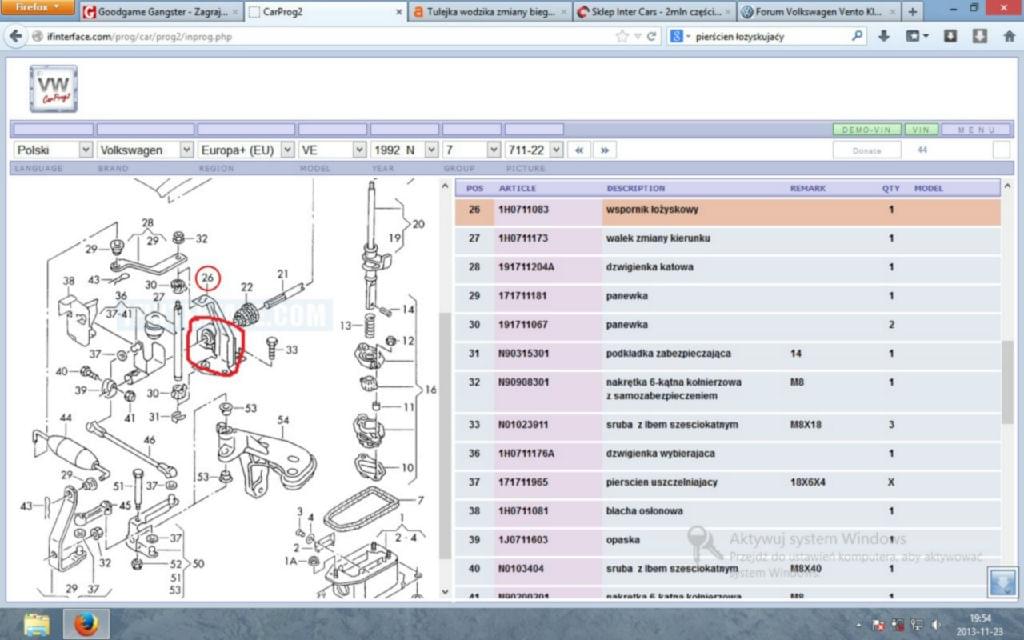Click description 'dzwigienka wybierajaca'

[x=660, y=453]
